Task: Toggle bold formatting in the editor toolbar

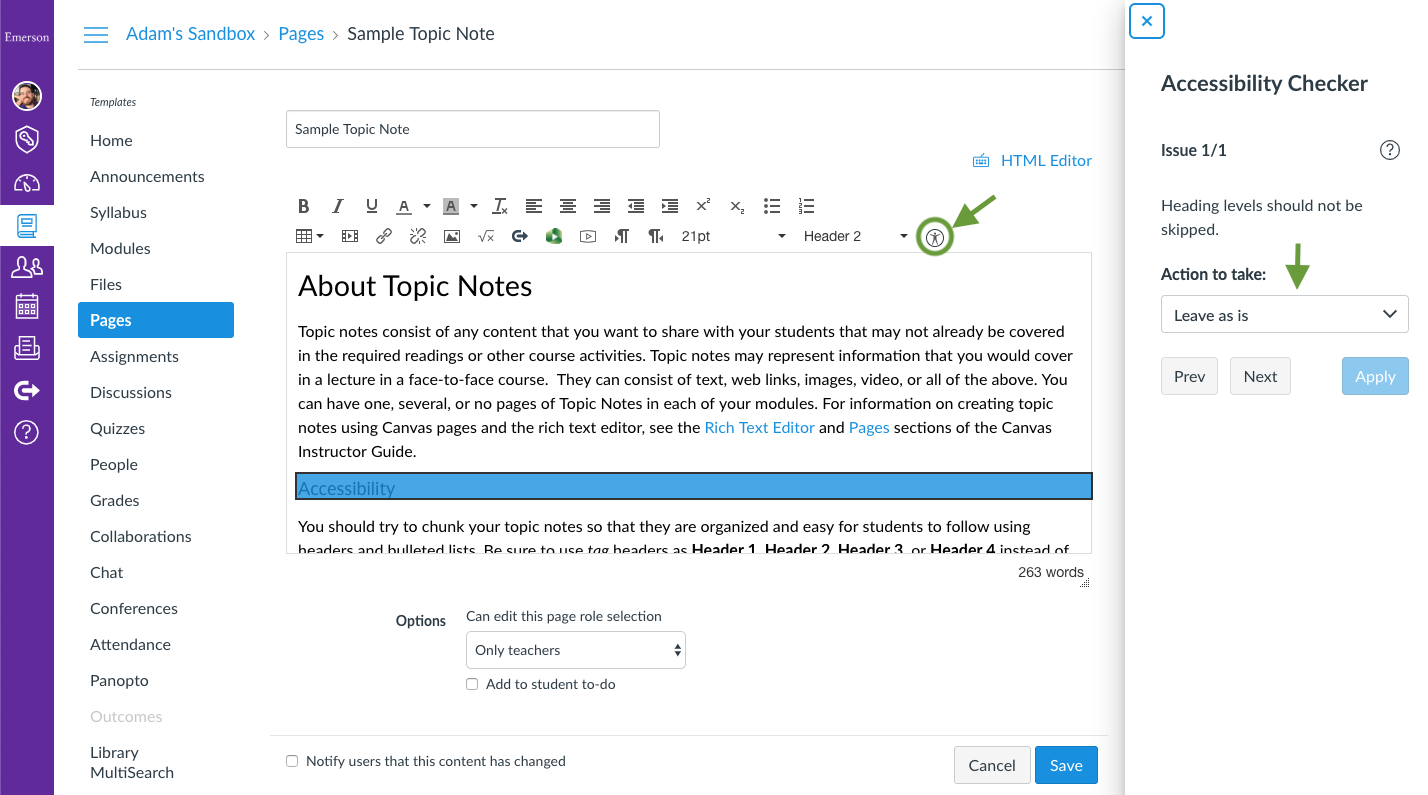Action: click(x=304, y=206)
